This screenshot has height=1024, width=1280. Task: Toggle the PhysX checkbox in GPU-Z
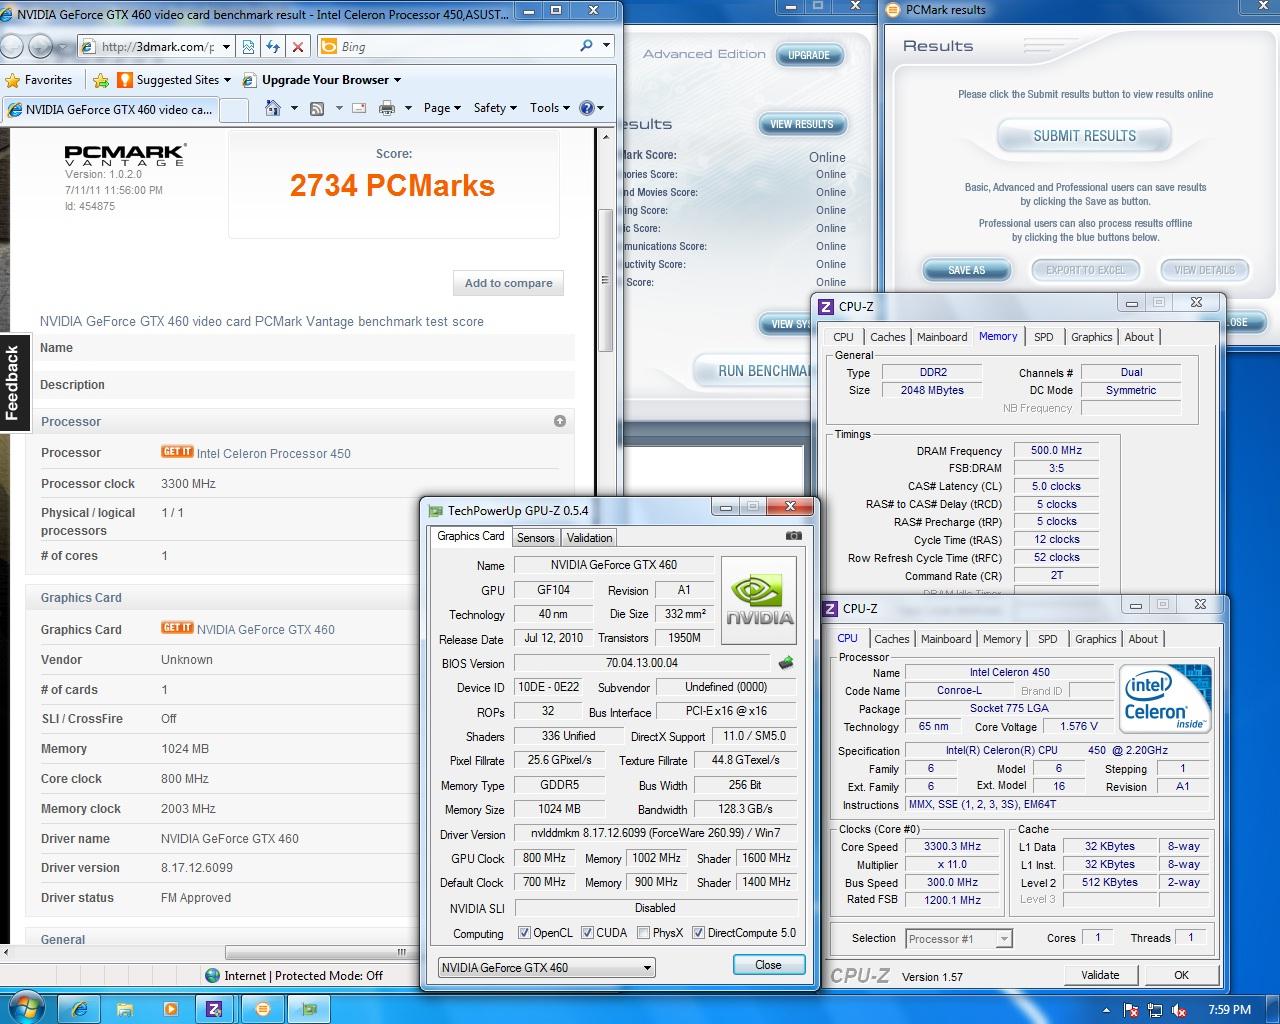click(643, 933)
